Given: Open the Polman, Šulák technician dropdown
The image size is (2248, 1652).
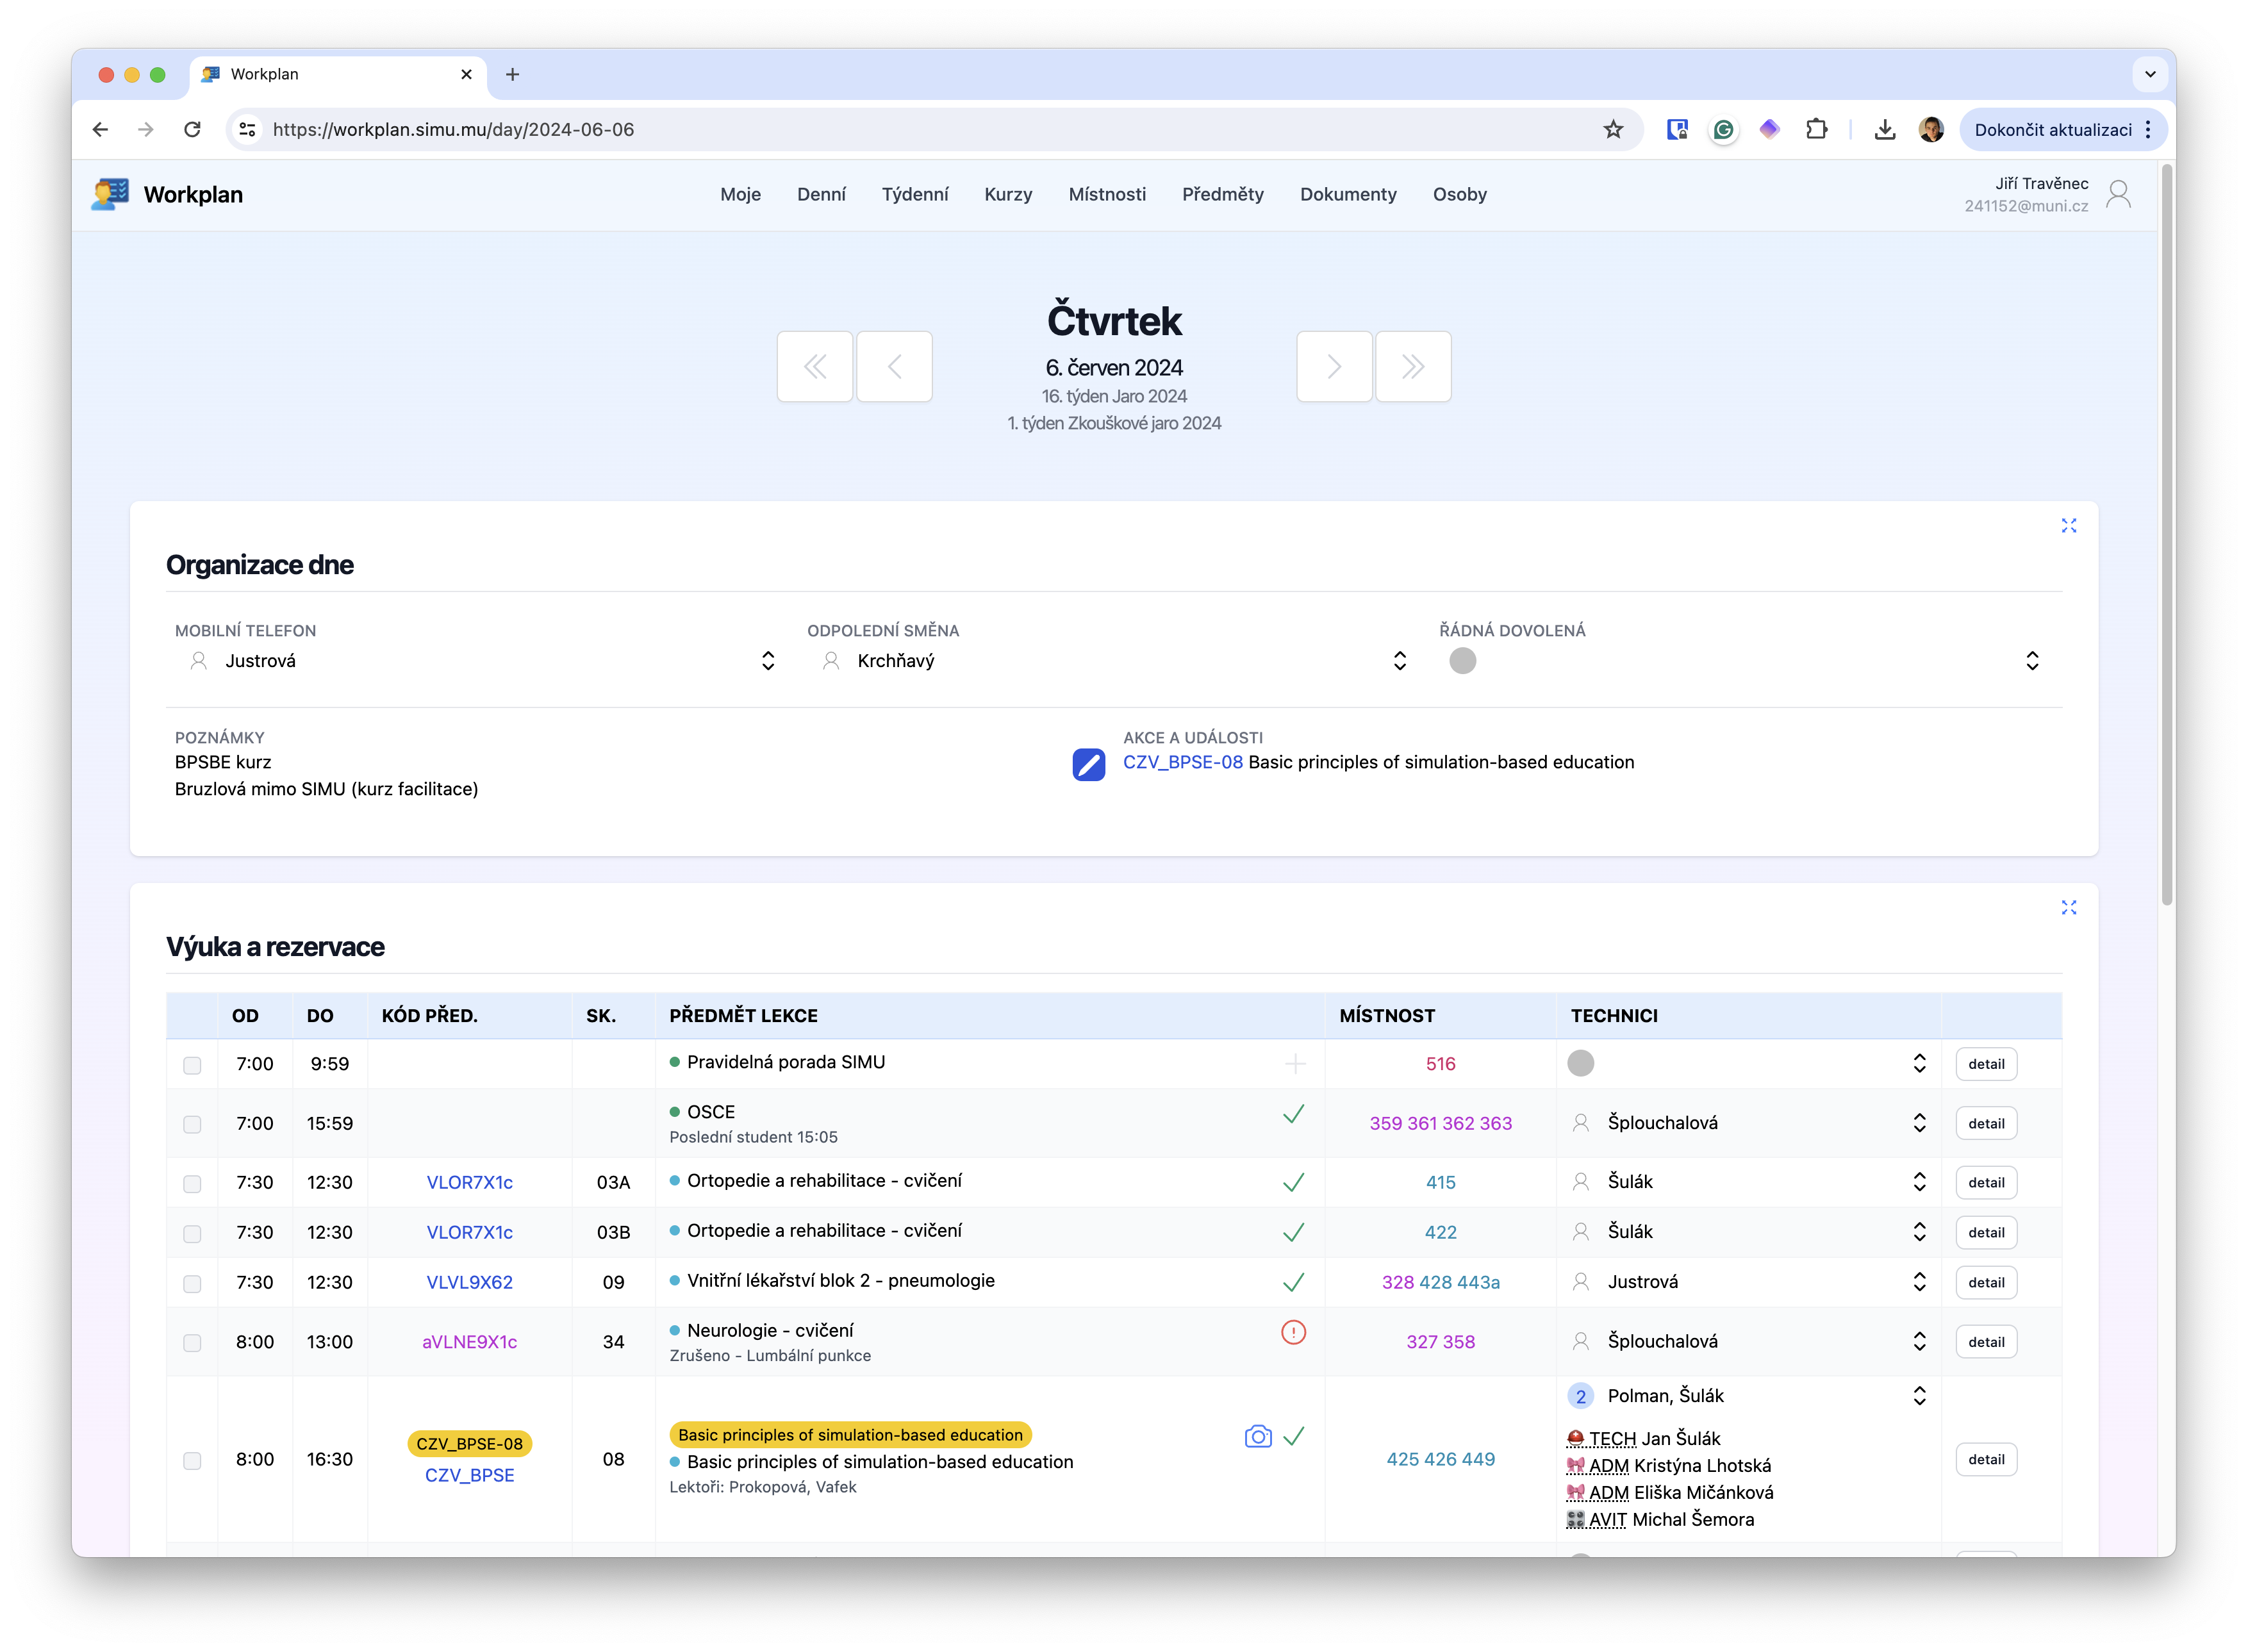Looking at the screenshot, I should (x=1918, y=1396).
